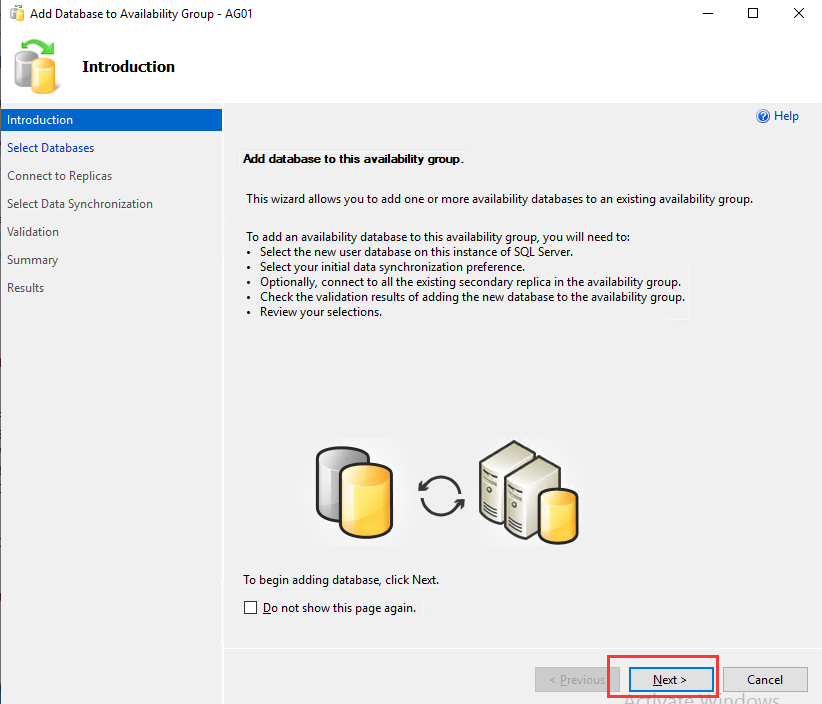The image size is (822, 704).
Task: Click the wizard database icon beside Introduction heading
Action: [38, 66]
